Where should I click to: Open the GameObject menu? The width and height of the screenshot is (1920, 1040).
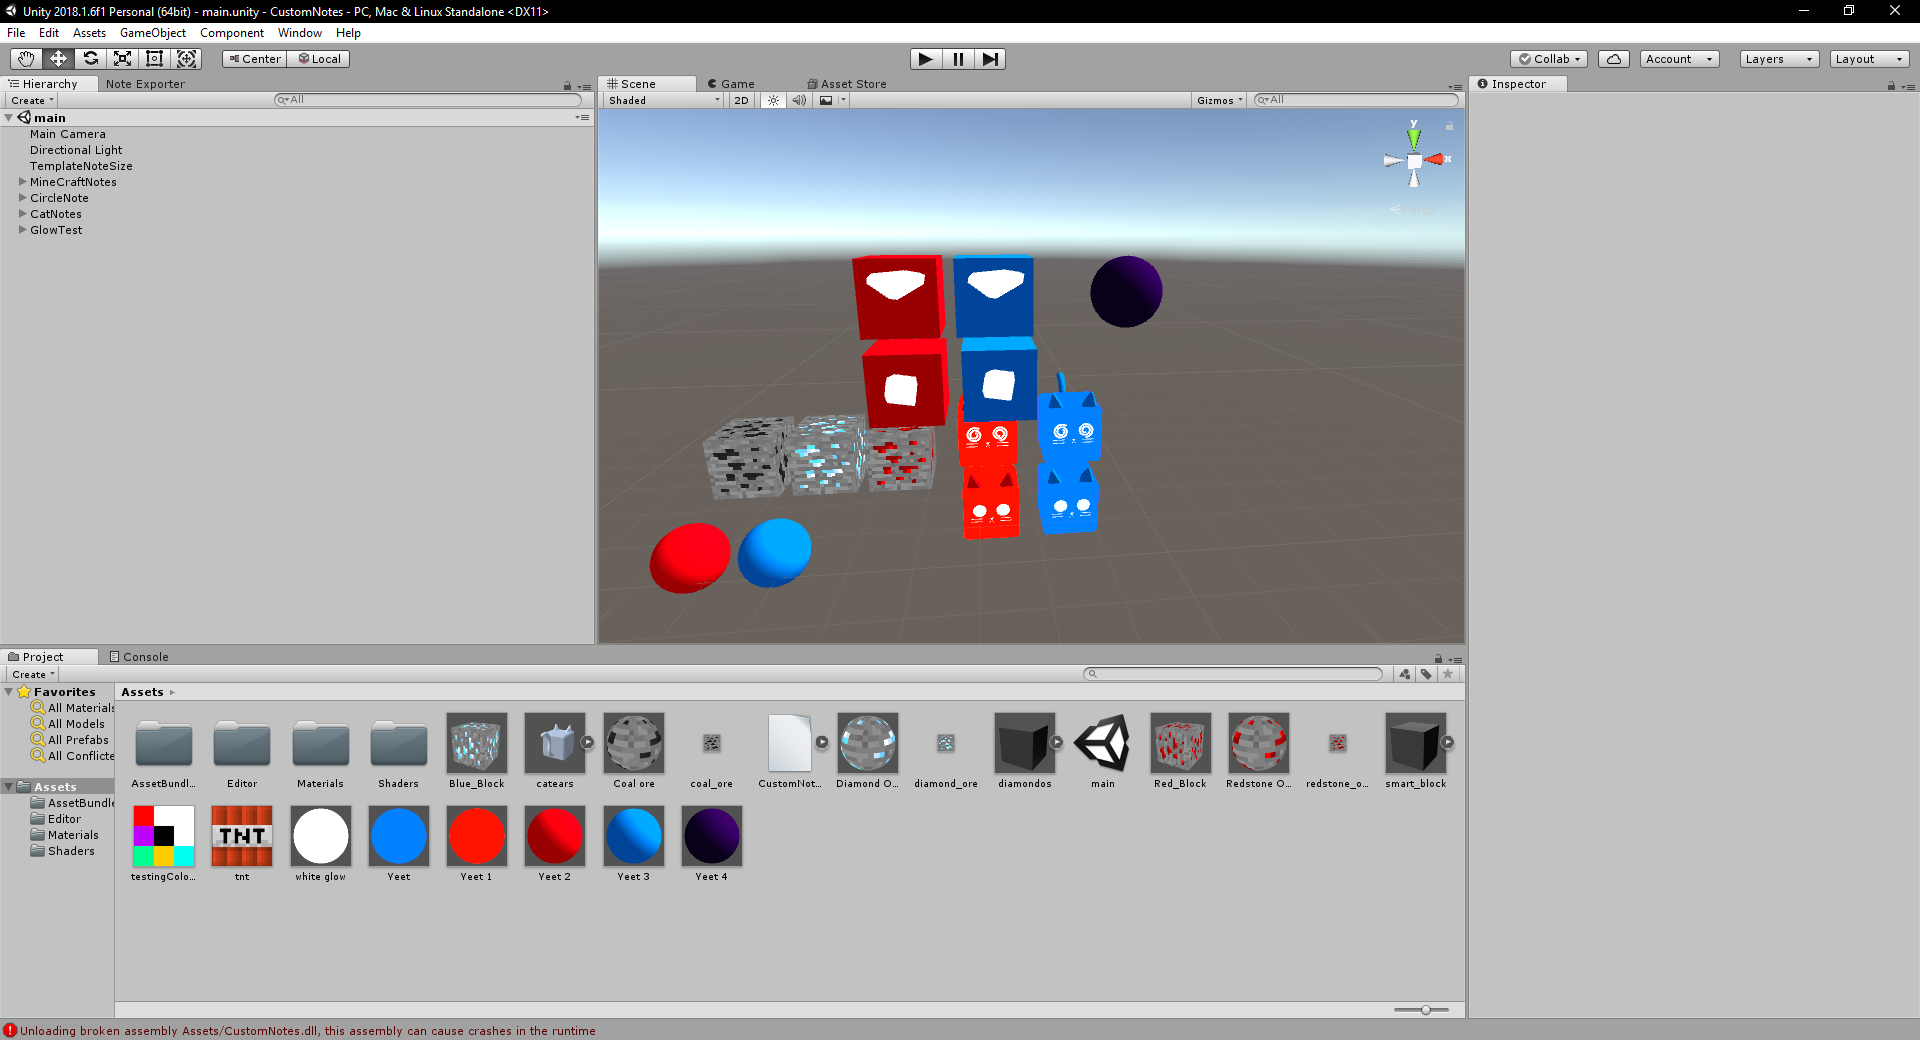152,33
